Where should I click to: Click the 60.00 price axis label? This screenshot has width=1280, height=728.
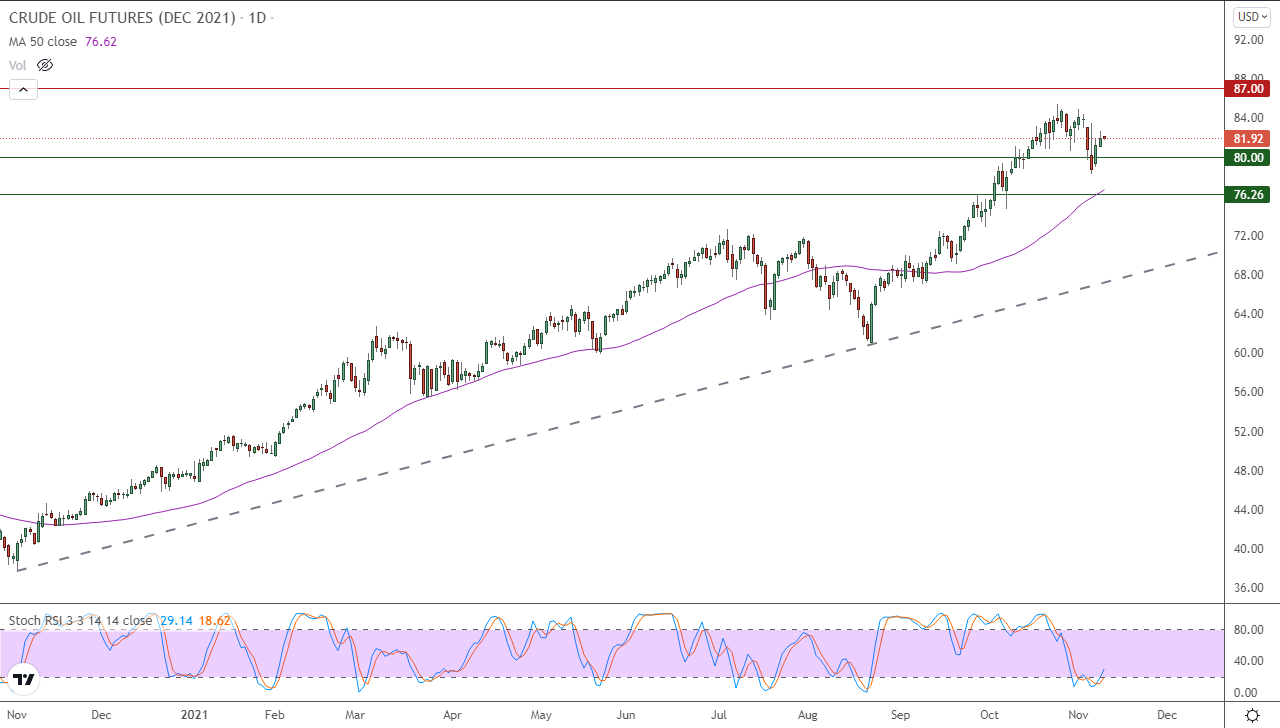point(1249,353)
